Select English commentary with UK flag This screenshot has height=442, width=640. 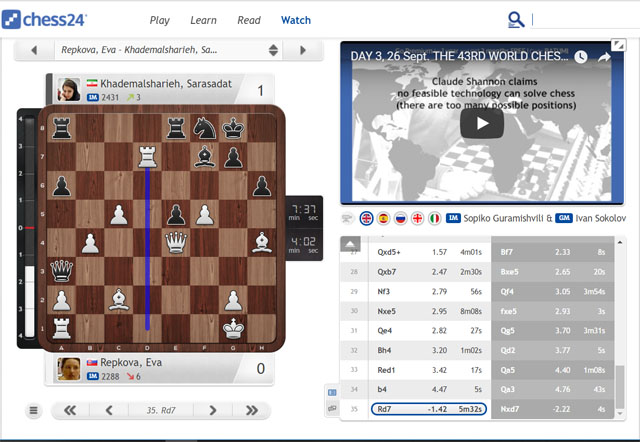(x=366, y=218)
